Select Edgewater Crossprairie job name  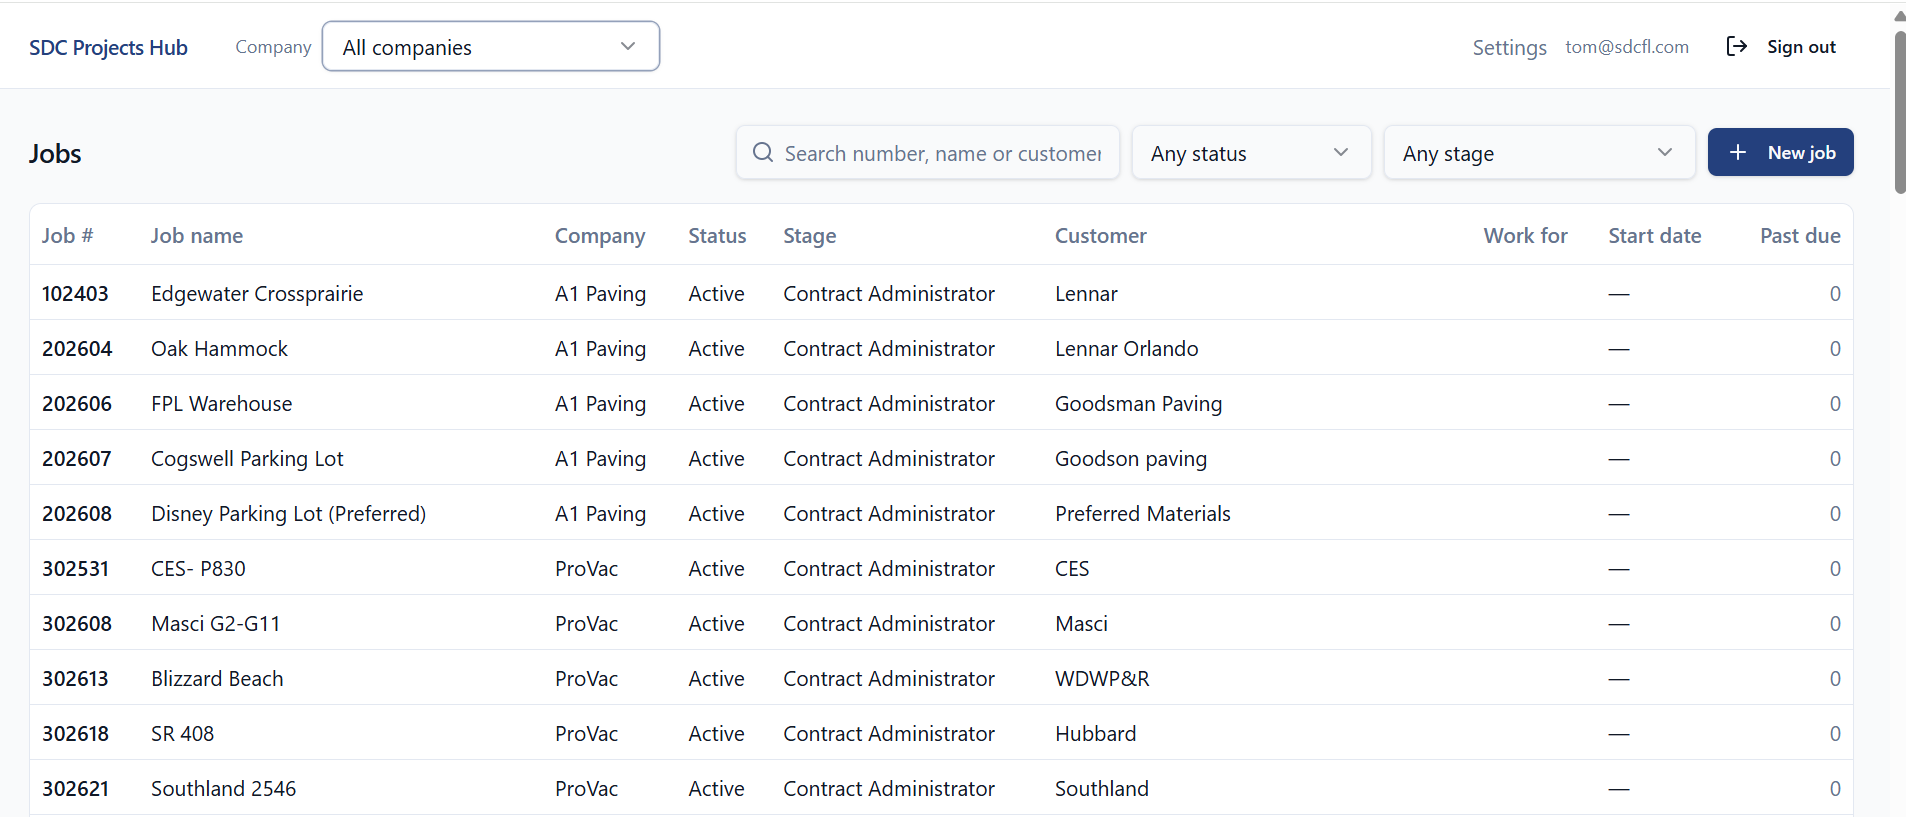coord(257,294)
